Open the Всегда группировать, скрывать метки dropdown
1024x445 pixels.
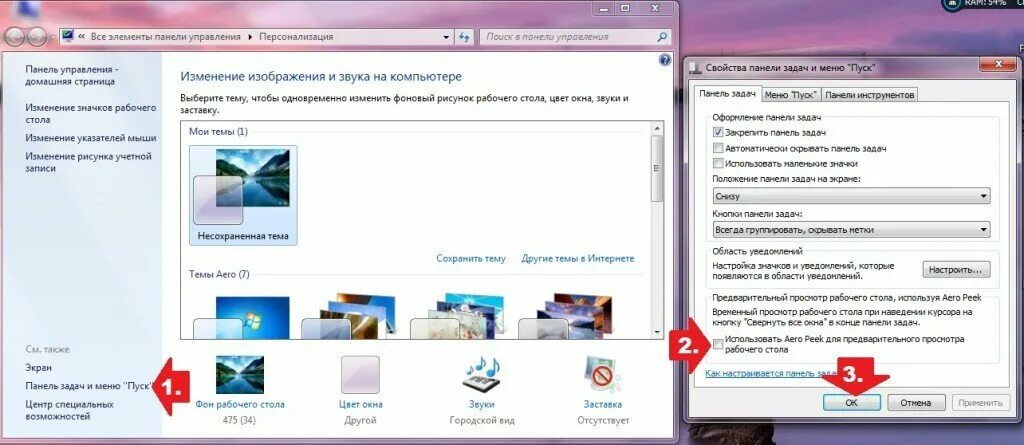[x=851, y=230]
